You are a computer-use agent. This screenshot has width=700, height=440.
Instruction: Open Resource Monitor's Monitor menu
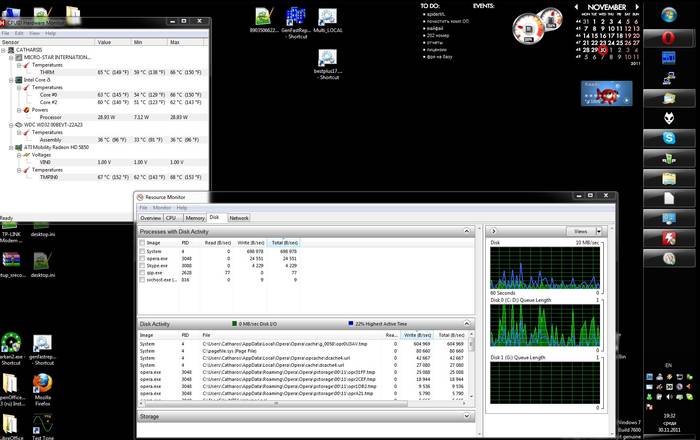(162, 208)
